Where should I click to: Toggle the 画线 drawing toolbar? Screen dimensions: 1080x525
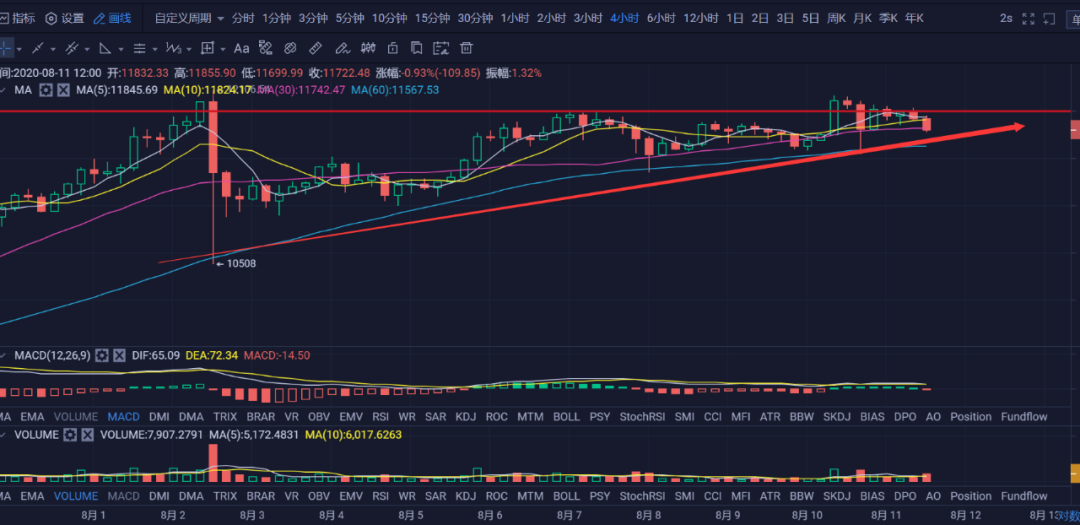point(112,18)
